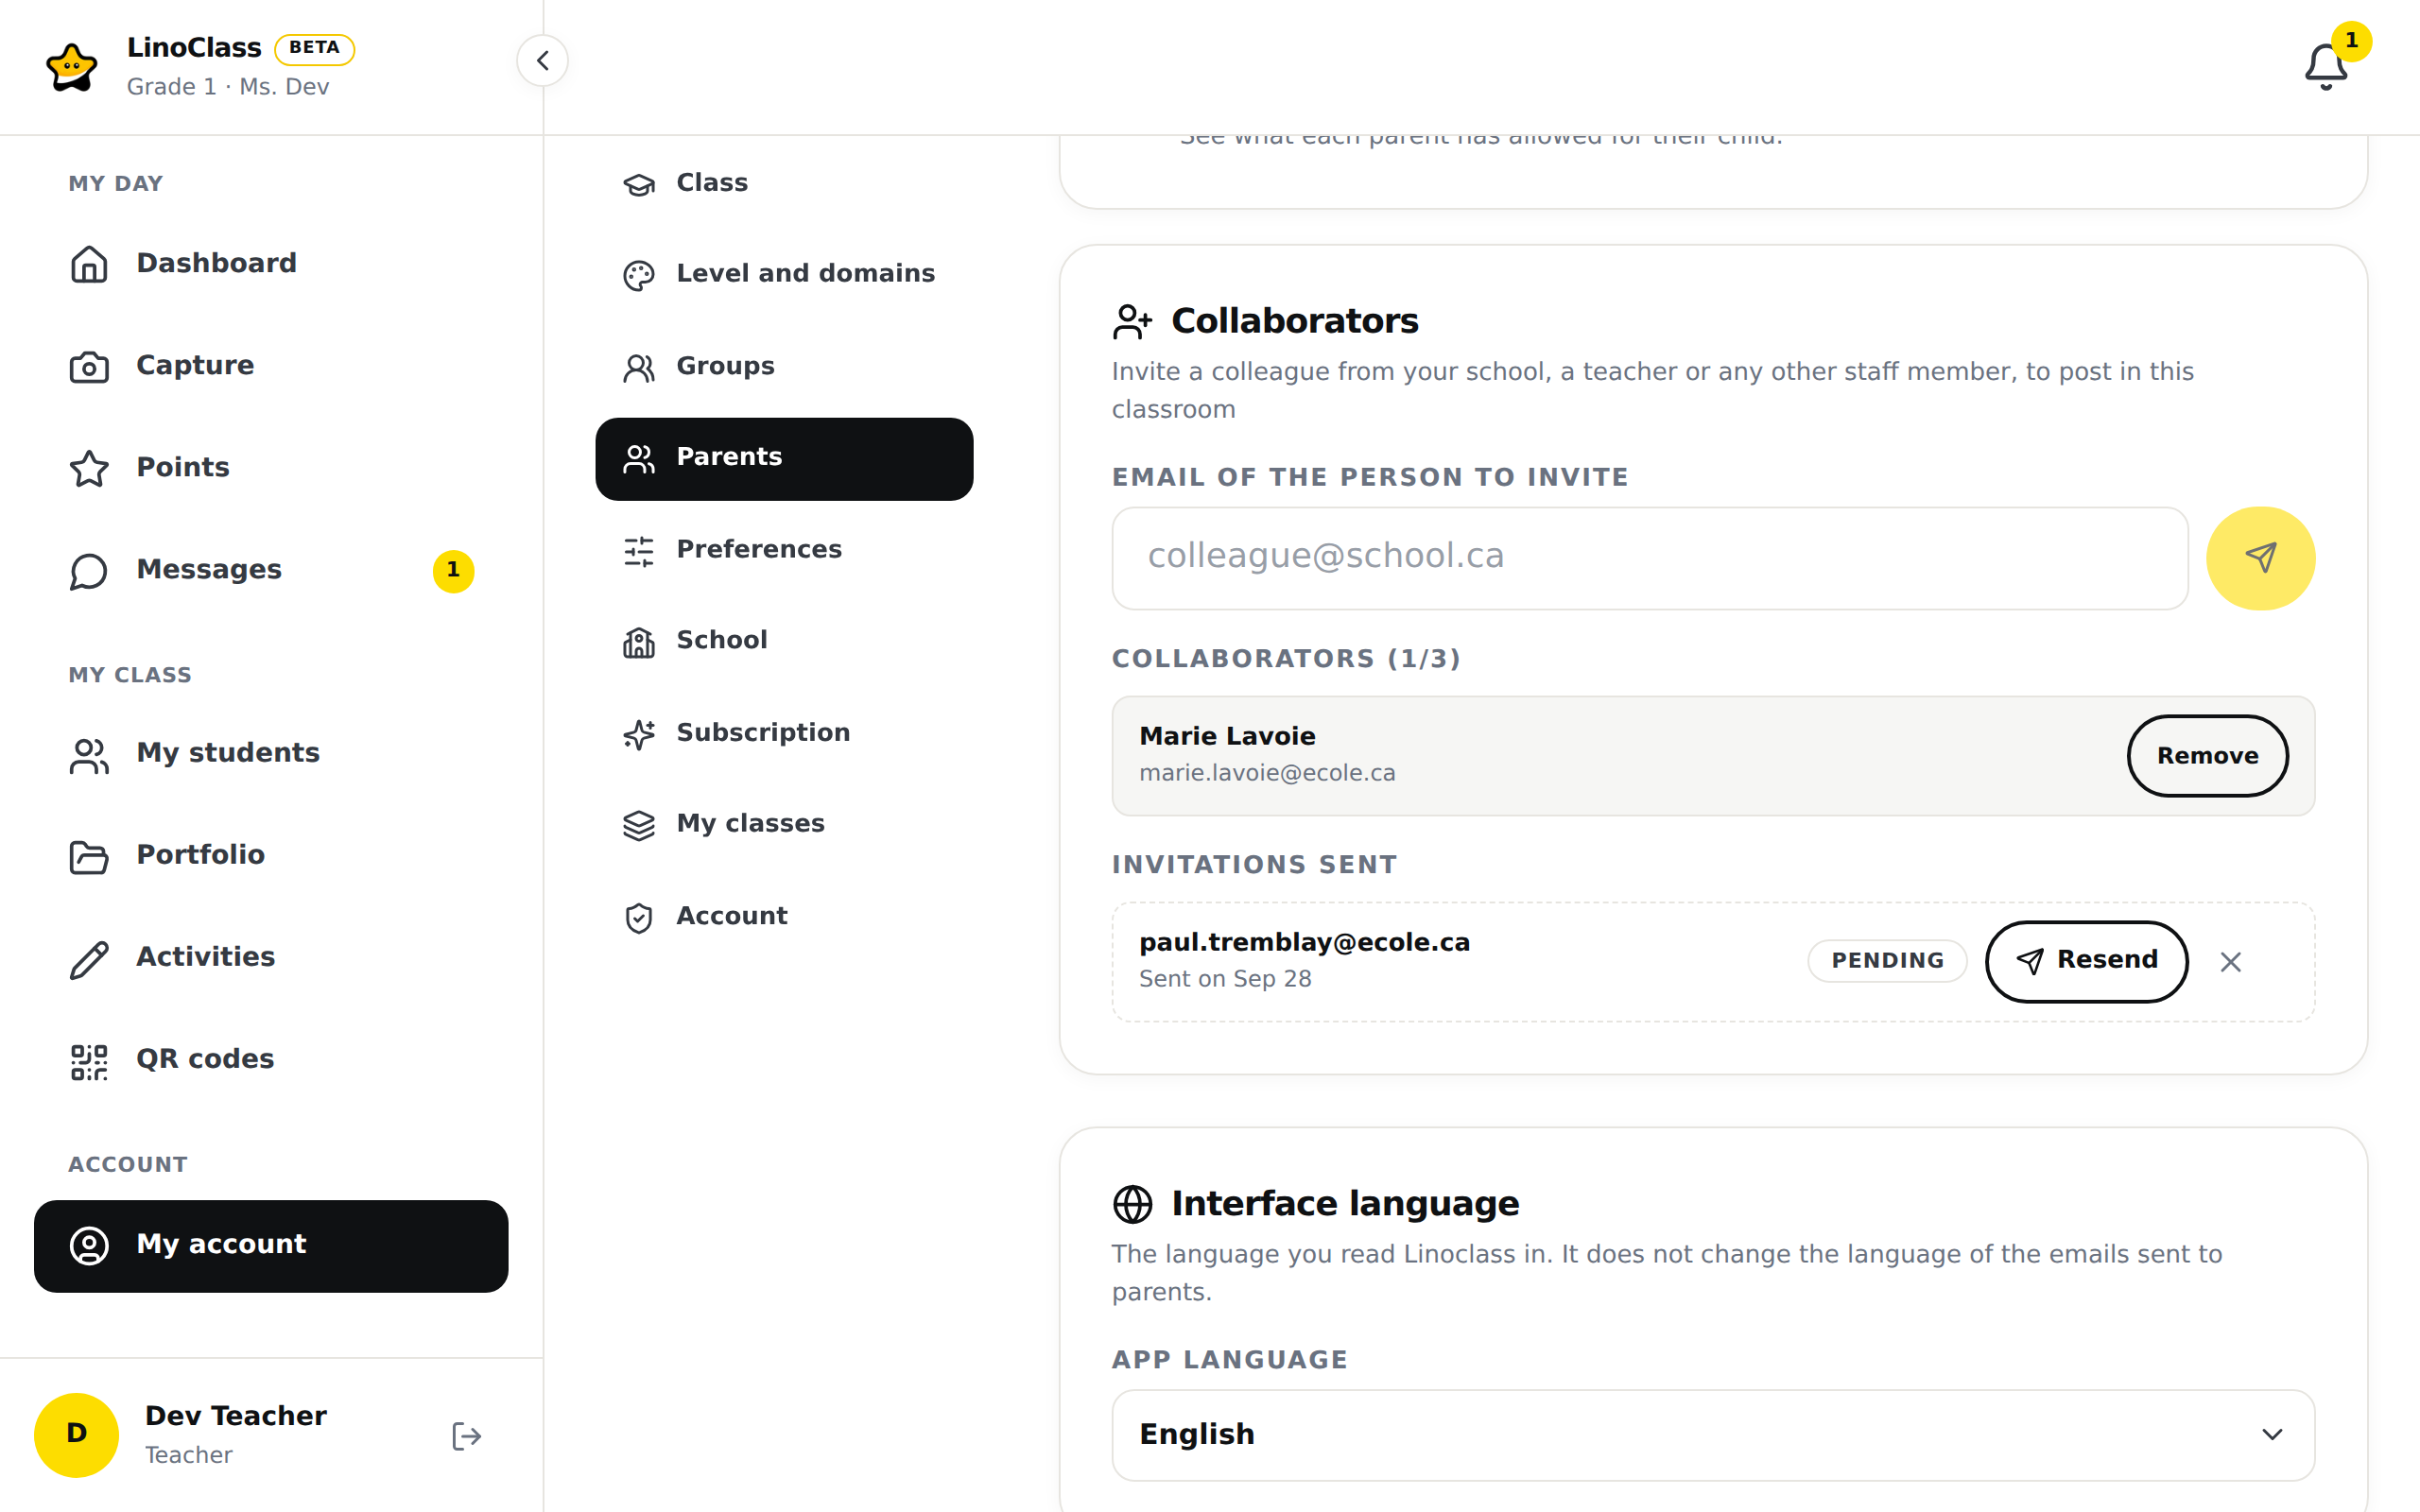Click the BETA badge
Image resolution: width=2420 pixels, height=1512 pixels.
[314, 48]
